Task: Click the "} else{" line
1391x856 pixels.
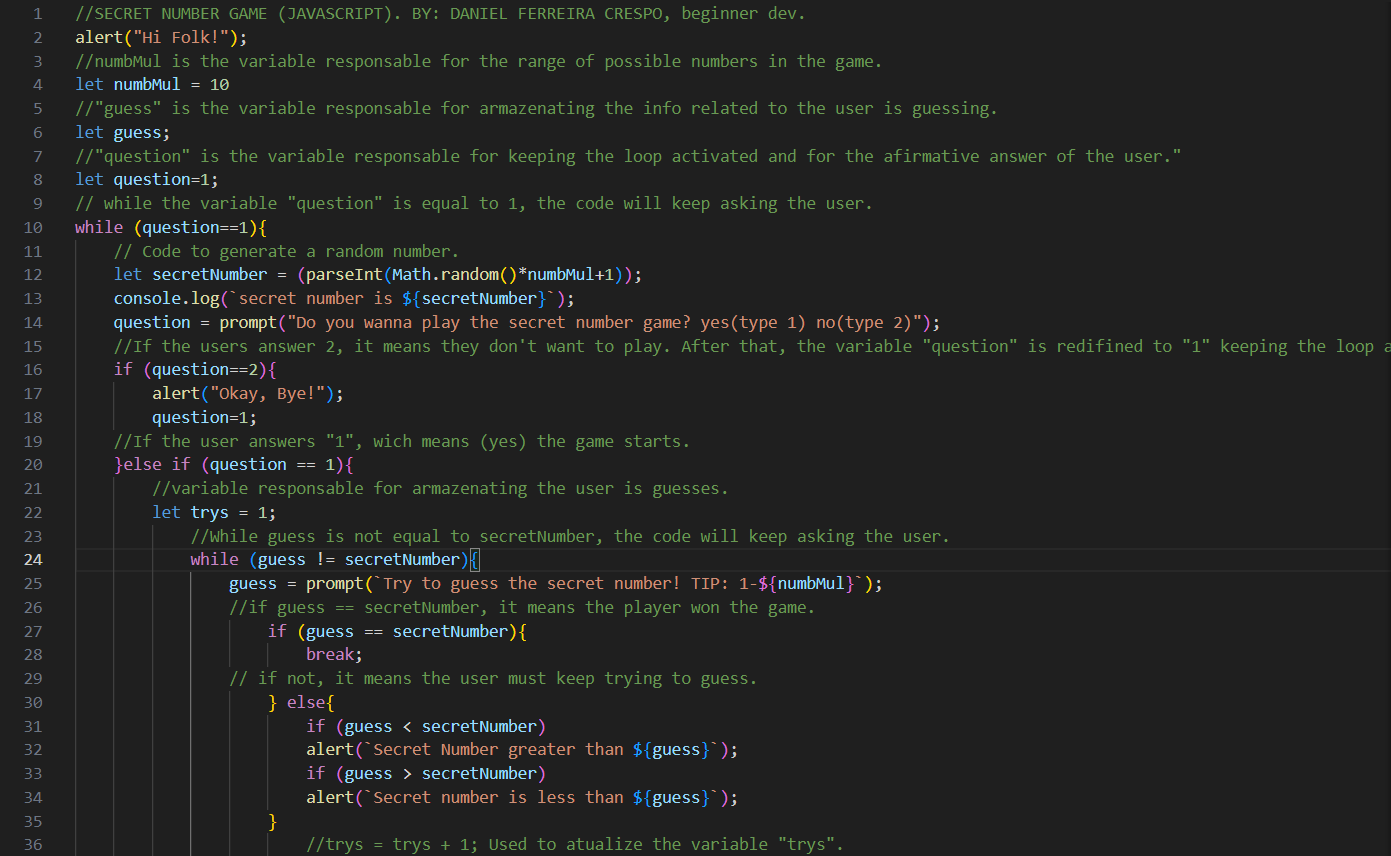Action: click(301, 703)
